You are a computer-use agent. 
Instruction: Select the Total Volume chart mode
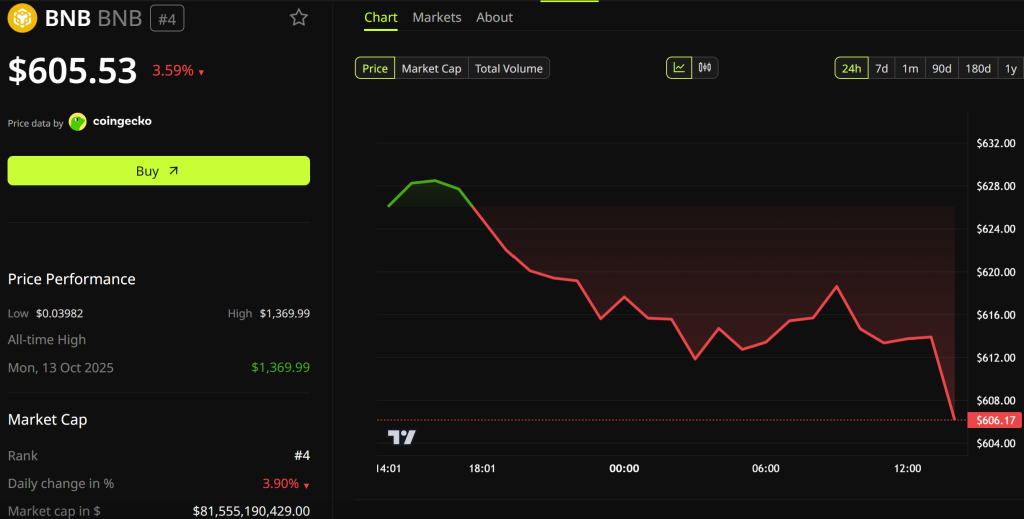pos(509,68)
